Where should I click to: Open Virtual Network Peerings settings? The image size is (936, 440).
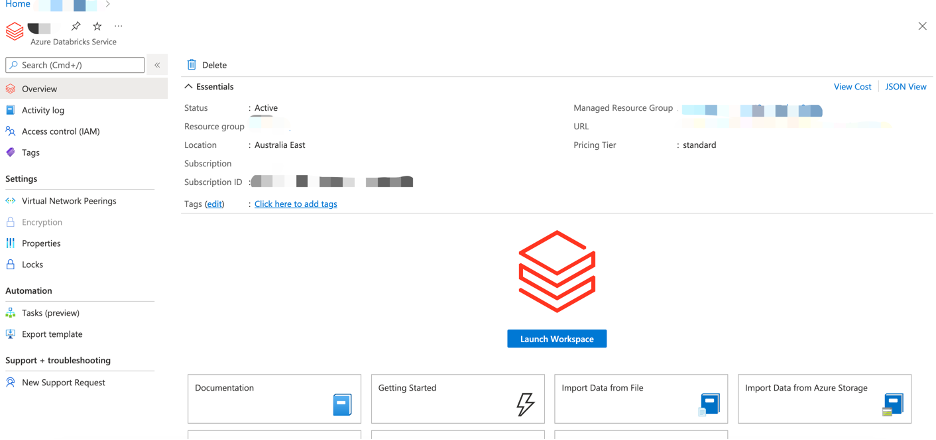(x=69, y=201)
